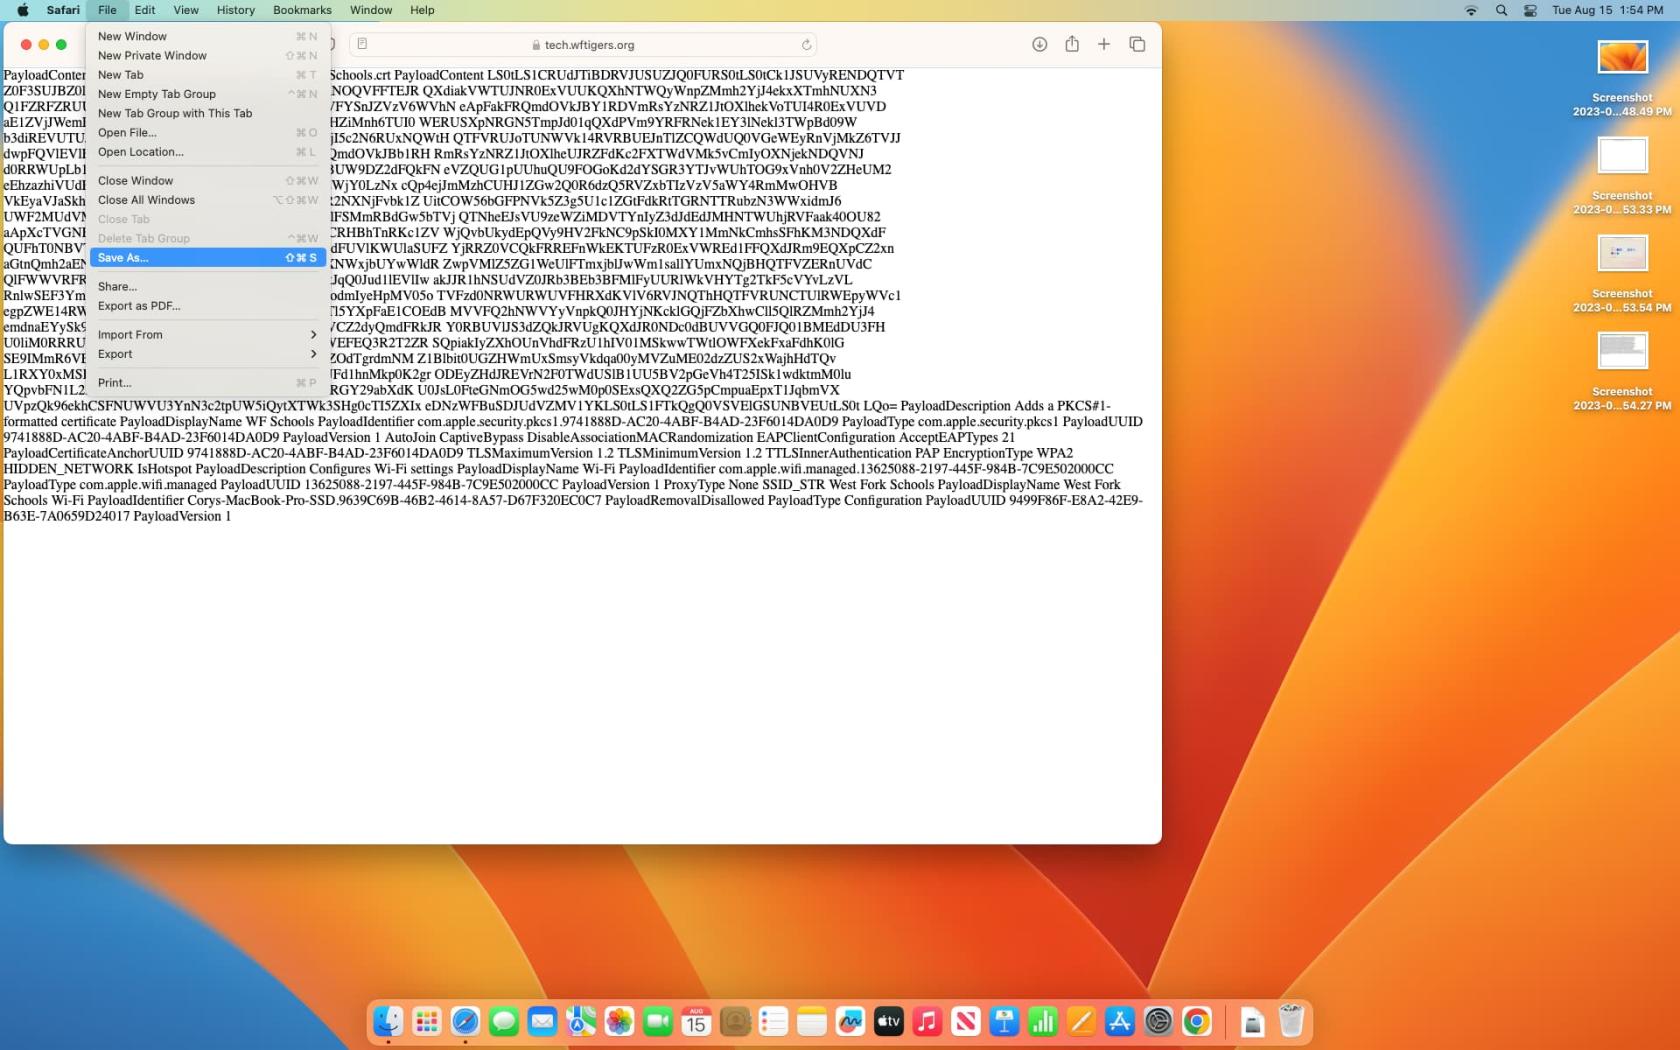Choose Print… in the File menu
The height and width of the screenshot is (1050, 1680).
(208, 383)
